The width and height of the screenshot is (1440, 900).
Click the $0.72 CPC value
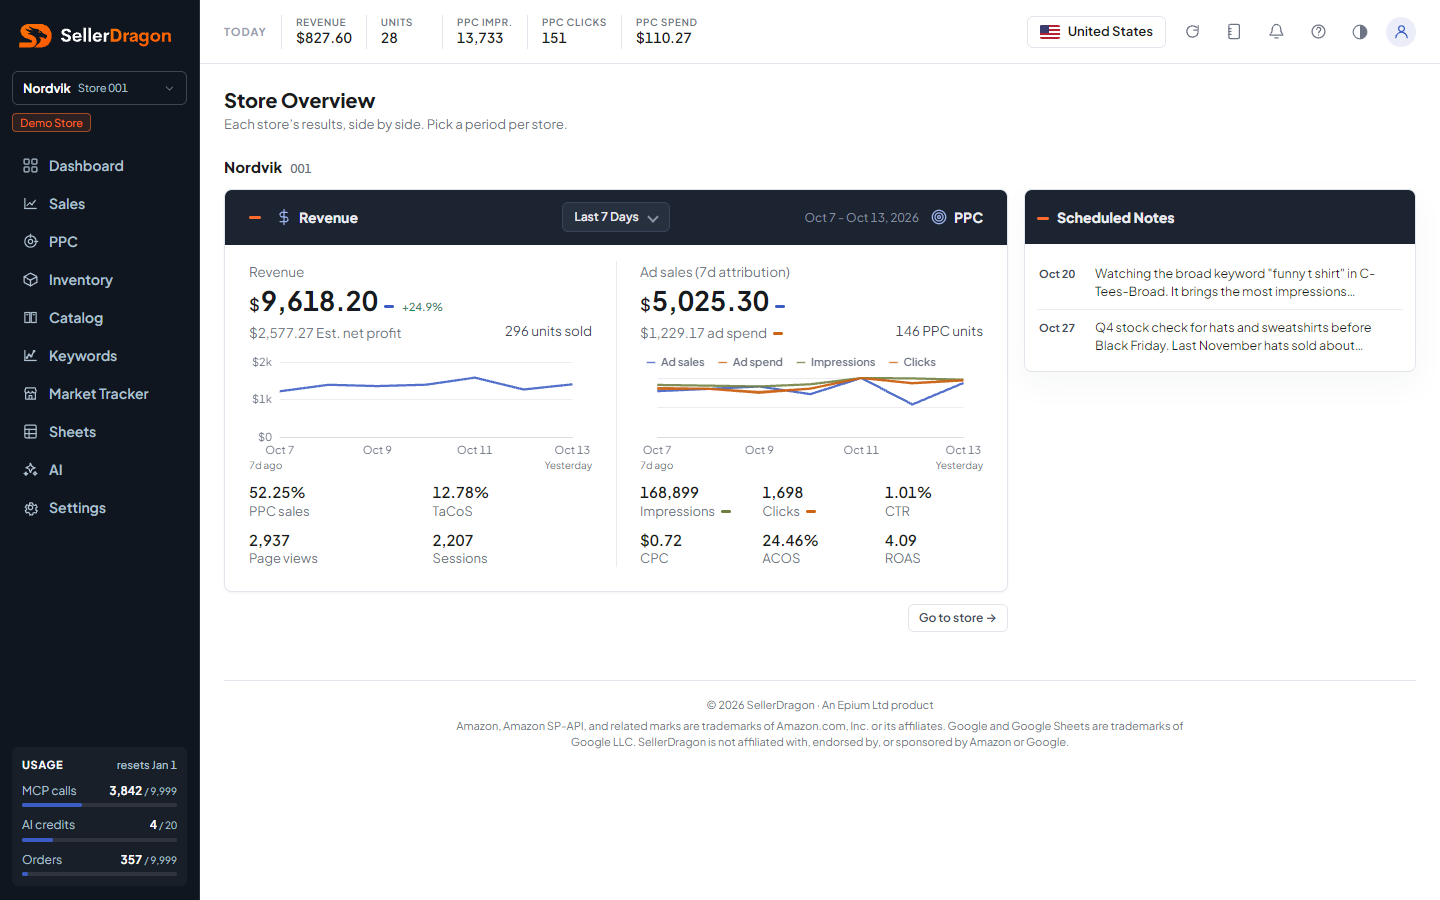(661, 540)
